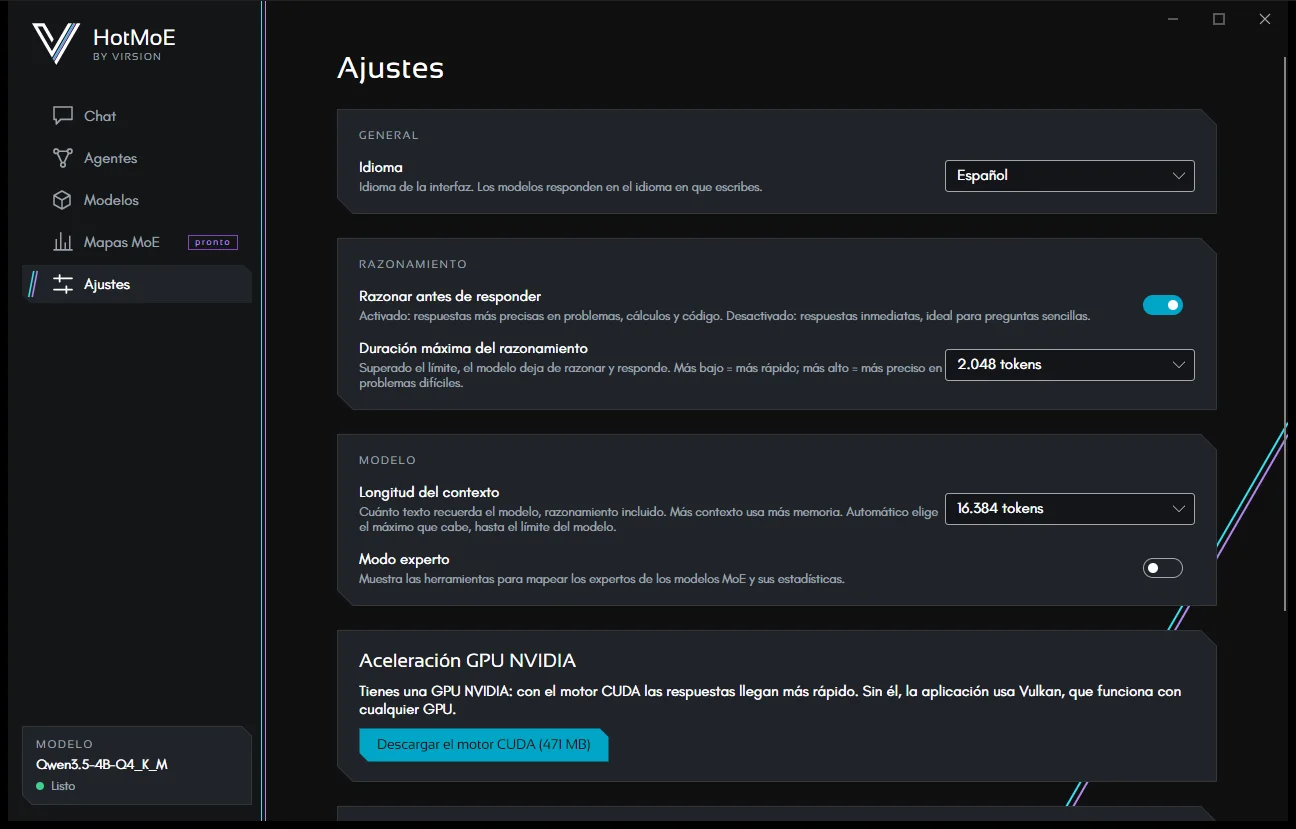The width and height of the screenshot is (1296, 829).
Task: Click the "Duración máxima del razonamiento" label
Action: (473, 348)
